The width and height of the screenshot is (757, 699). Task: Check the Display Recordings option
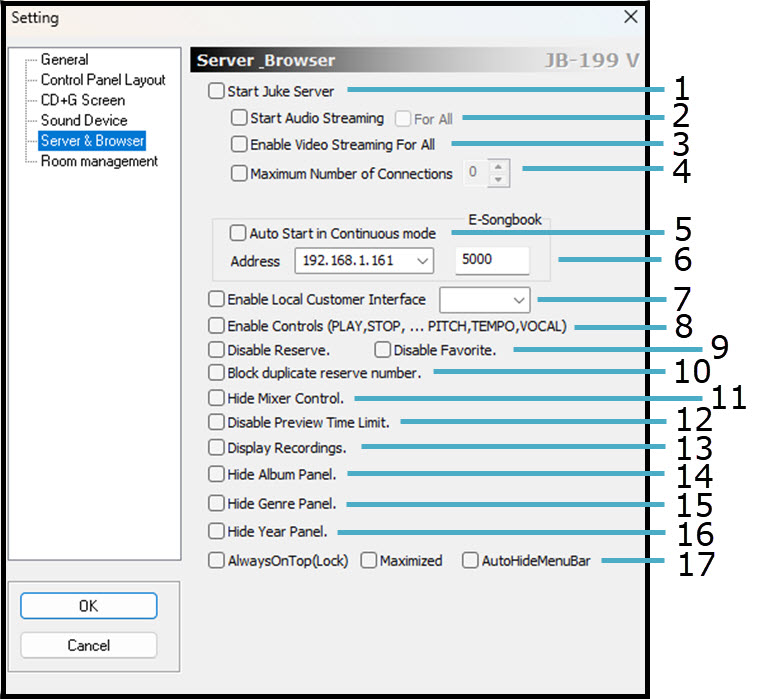217,448
